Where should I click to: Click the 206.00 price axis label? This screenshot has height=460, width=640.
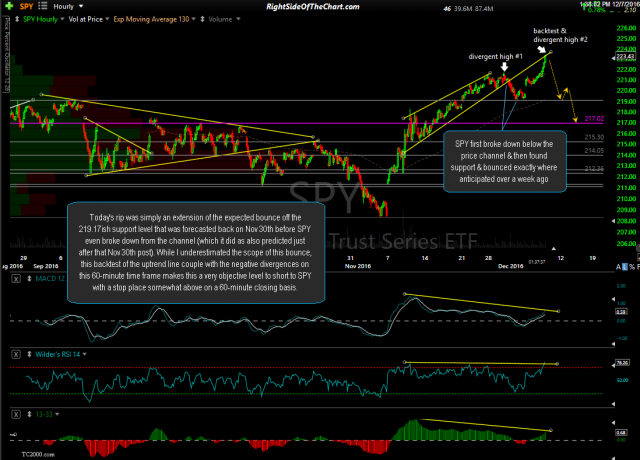click(x=626, y=244)
